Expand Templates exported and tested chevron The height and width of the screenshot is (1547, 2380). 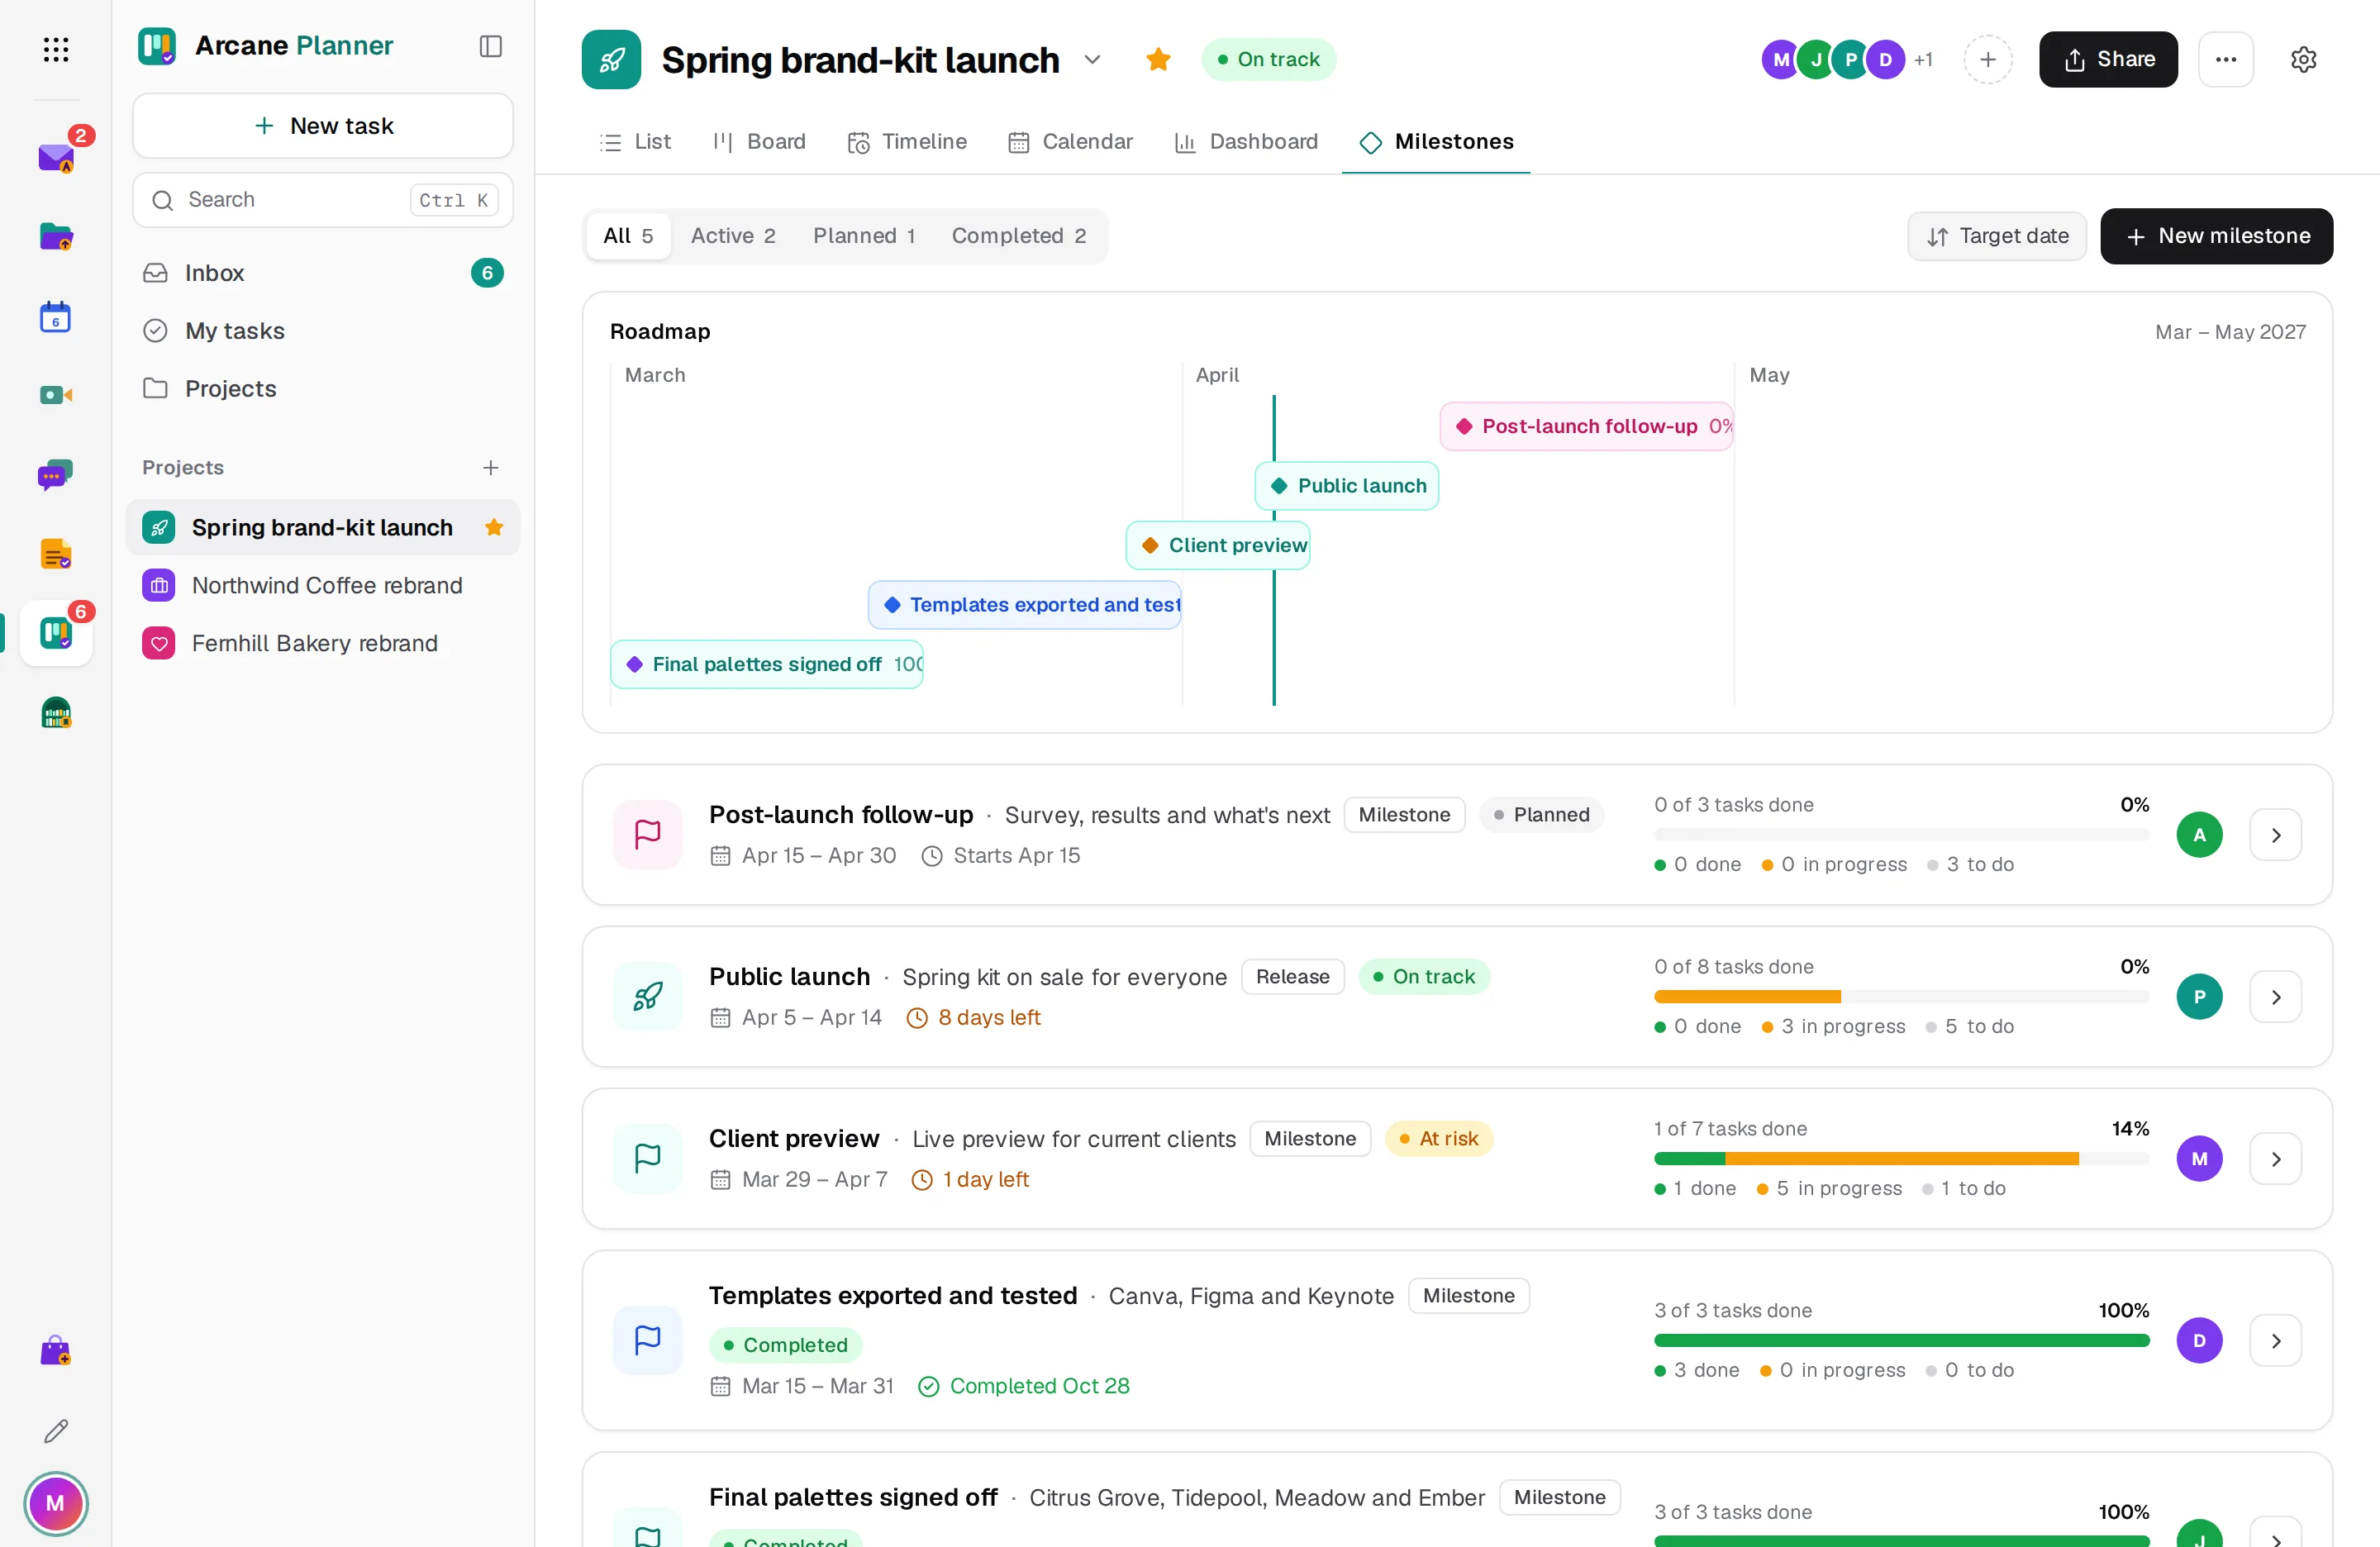(2275, 1341)
